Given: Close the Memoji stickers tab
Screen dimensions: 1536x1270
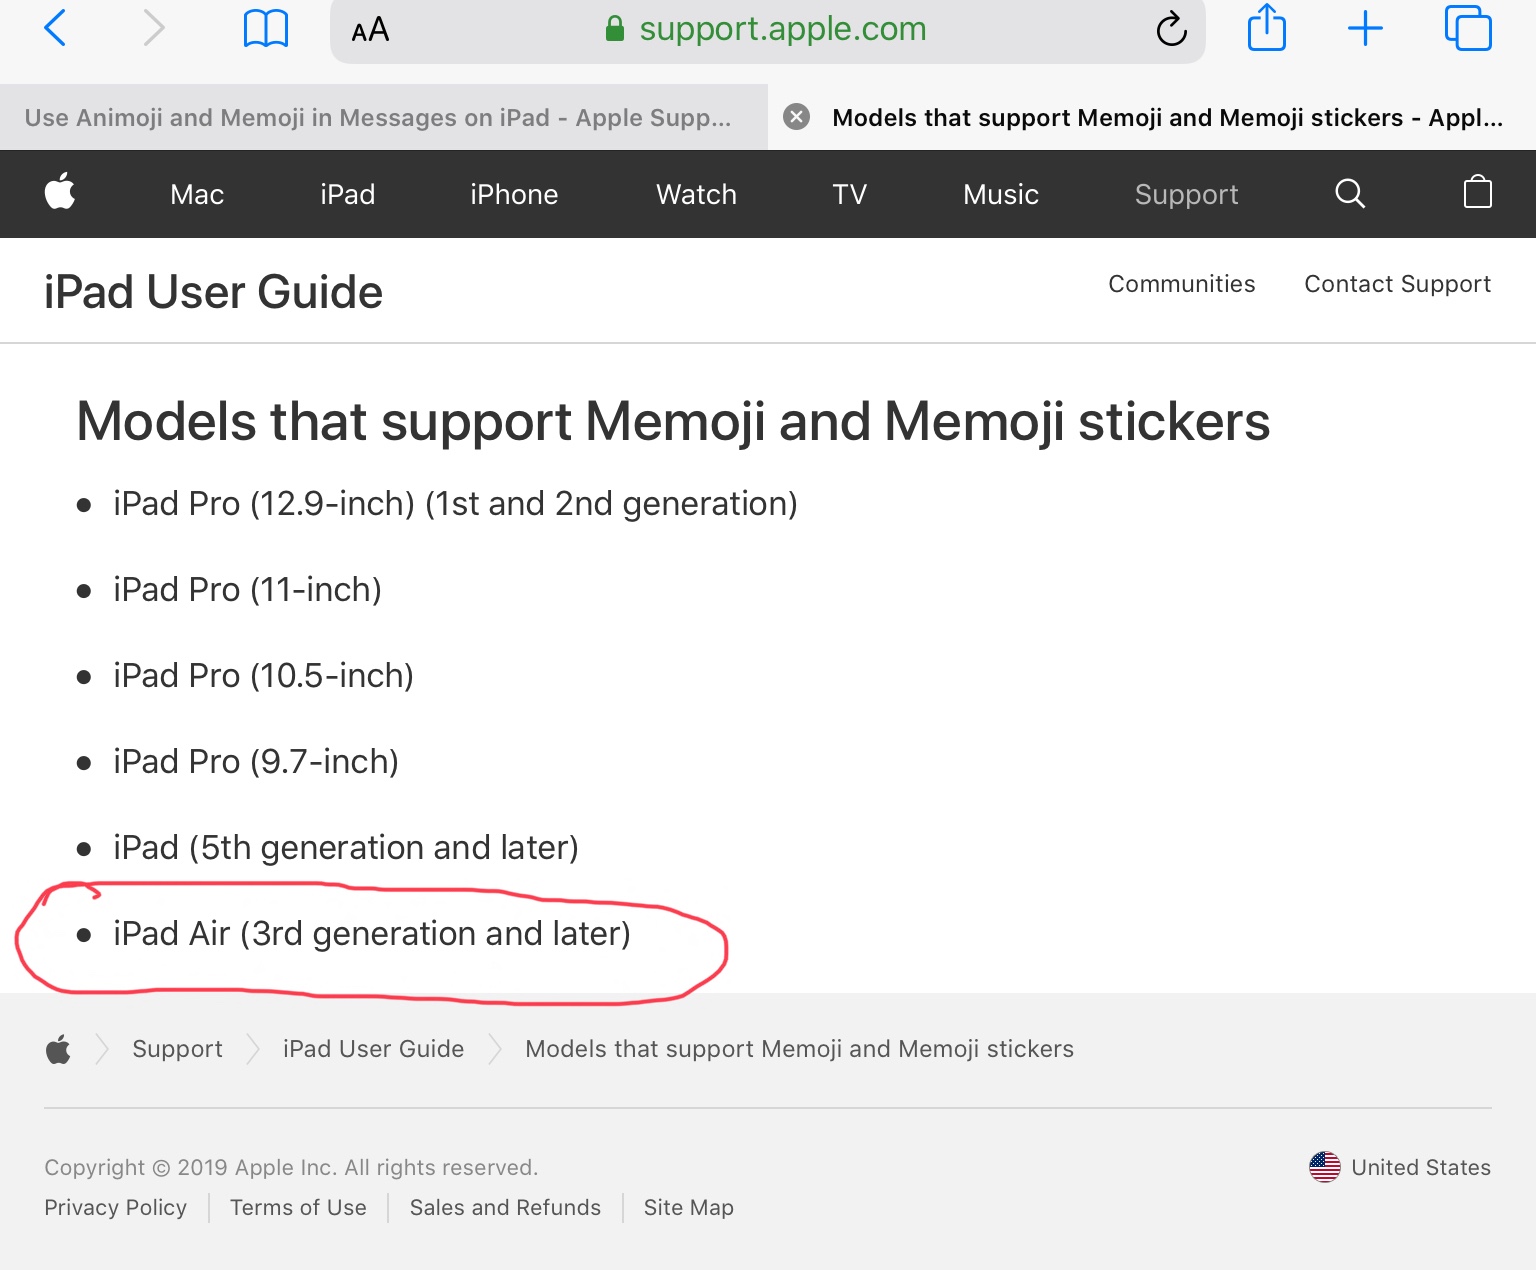Looking at the screenshot, I should pos(797,117).
